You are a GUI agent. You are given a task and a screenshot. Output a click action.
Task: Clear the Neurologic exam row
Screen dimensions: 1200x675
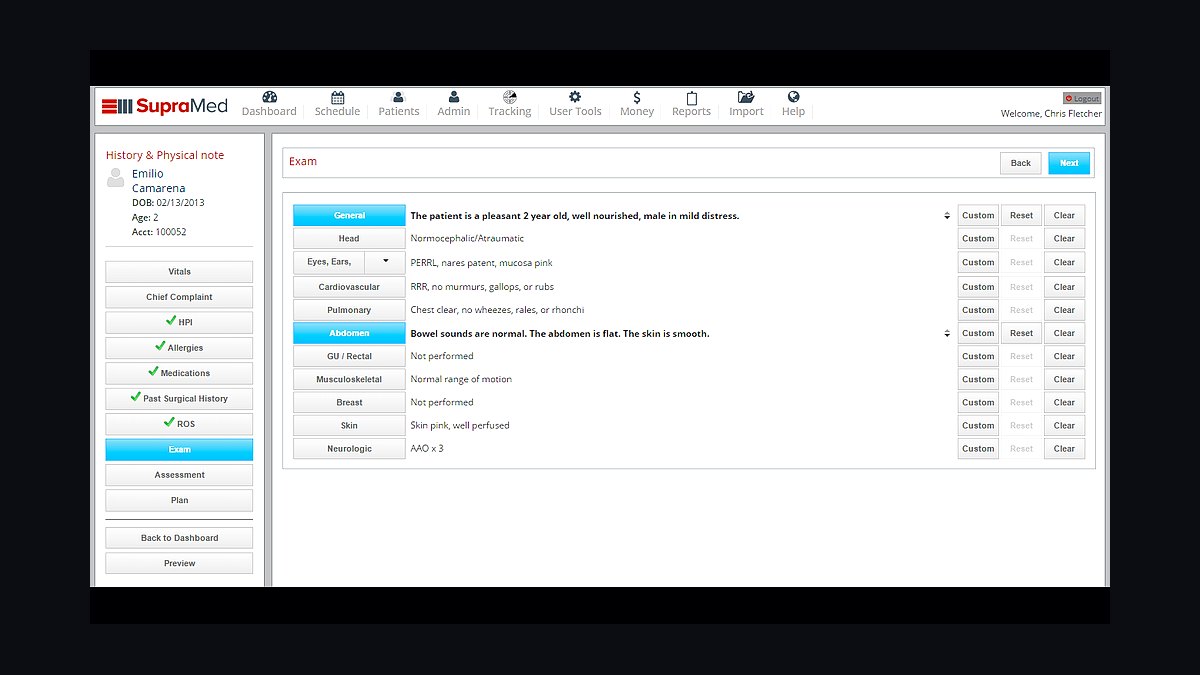1064,449
